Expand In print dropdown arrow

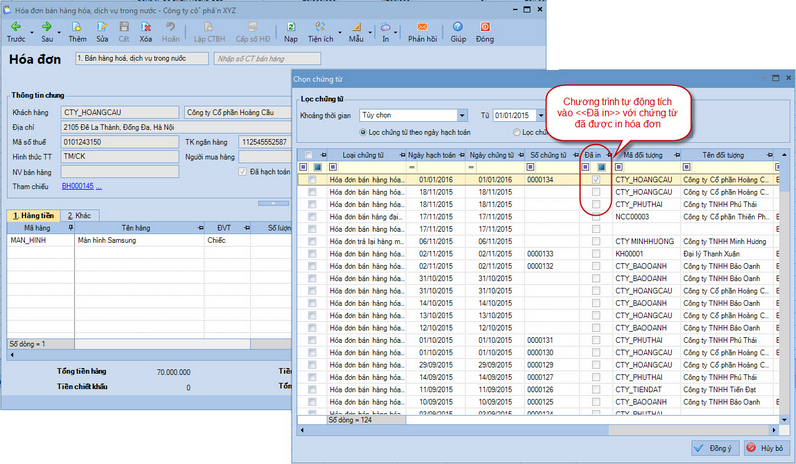pos(395,33)
